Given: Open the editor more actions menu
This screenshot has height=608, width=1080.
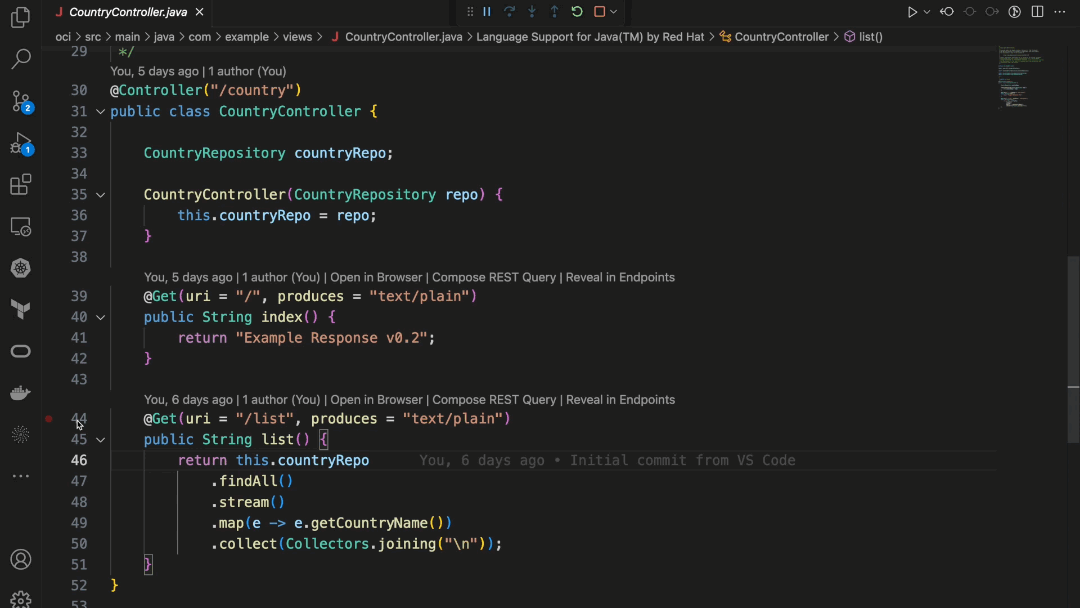Looking at the screenshot, I should [1060, 11].
